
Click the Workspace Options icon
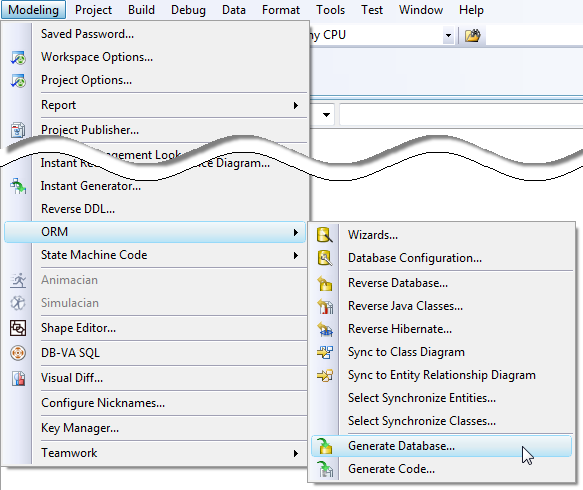[18, 58]
